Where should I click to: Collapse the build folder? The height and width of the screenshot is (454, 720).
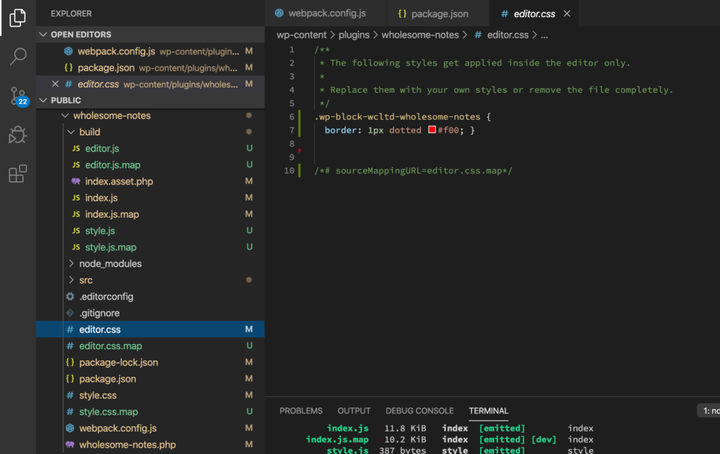click(x=150, y=132)
